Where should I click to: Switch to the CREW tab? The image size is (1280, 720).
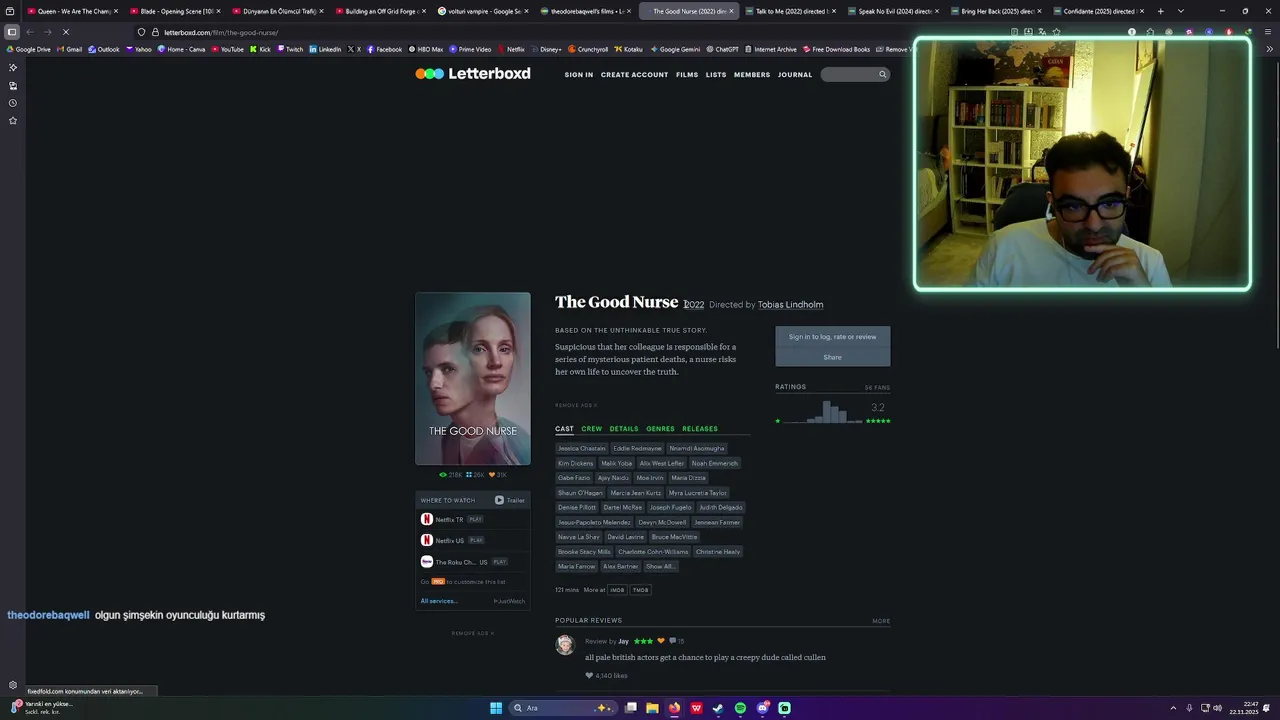point(592,429)
